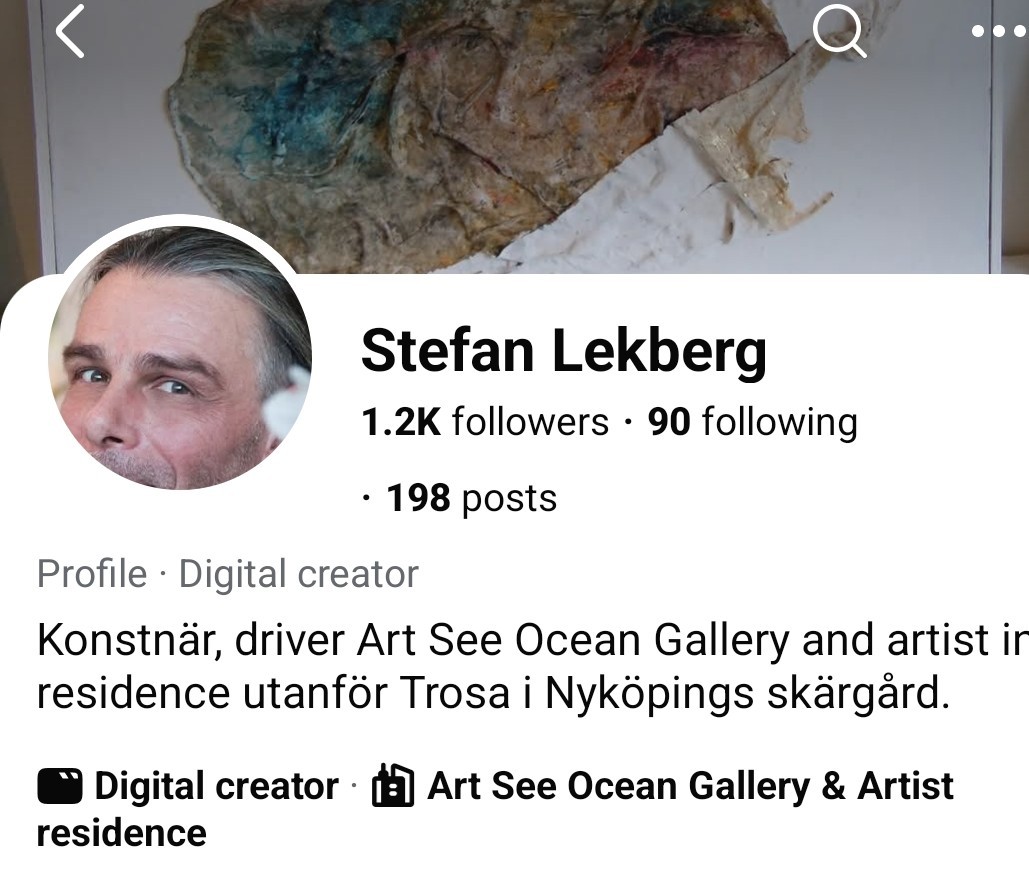Tap the gallery building icon
The image size is (1029, 892).
coord(392,784)
